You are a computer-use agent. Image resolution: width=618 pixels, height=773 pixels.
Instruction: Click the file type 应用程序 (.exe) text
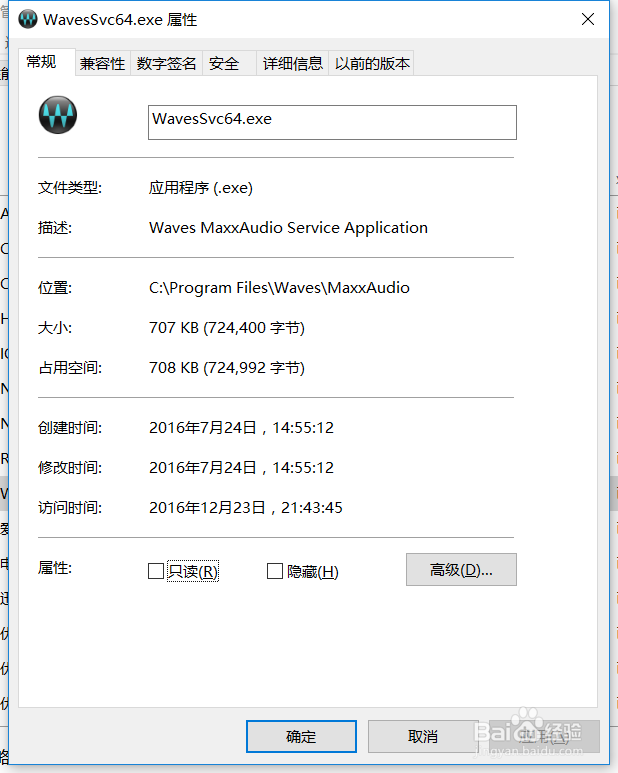tap(201, 188)
